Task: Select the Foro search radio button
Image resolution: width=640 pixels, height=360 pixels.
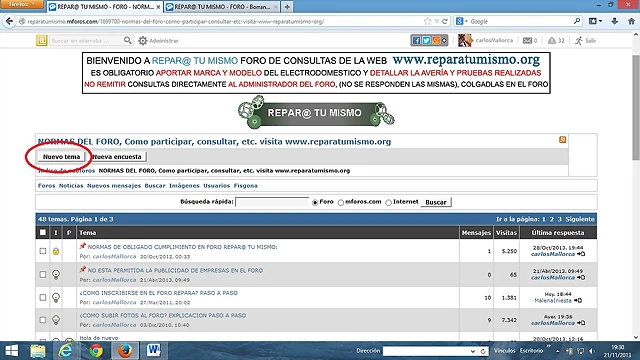Action: coord(315,202)
